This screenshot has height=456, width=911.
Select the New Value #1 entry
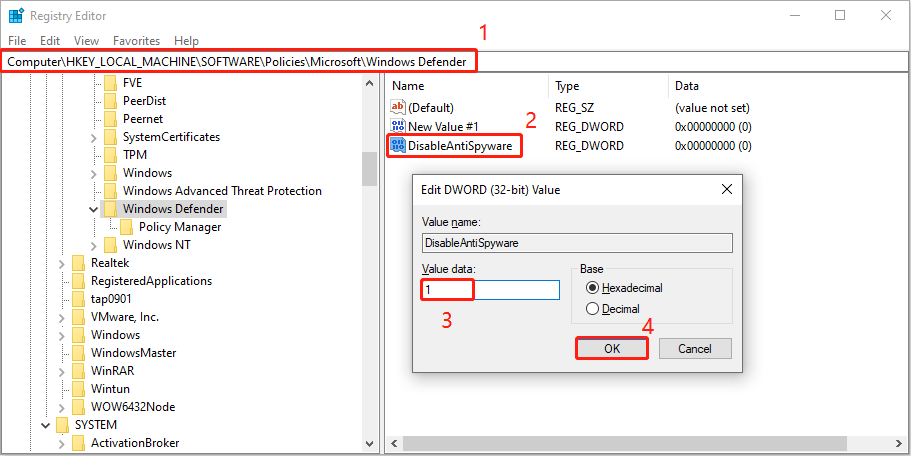[x=443, y=127]
